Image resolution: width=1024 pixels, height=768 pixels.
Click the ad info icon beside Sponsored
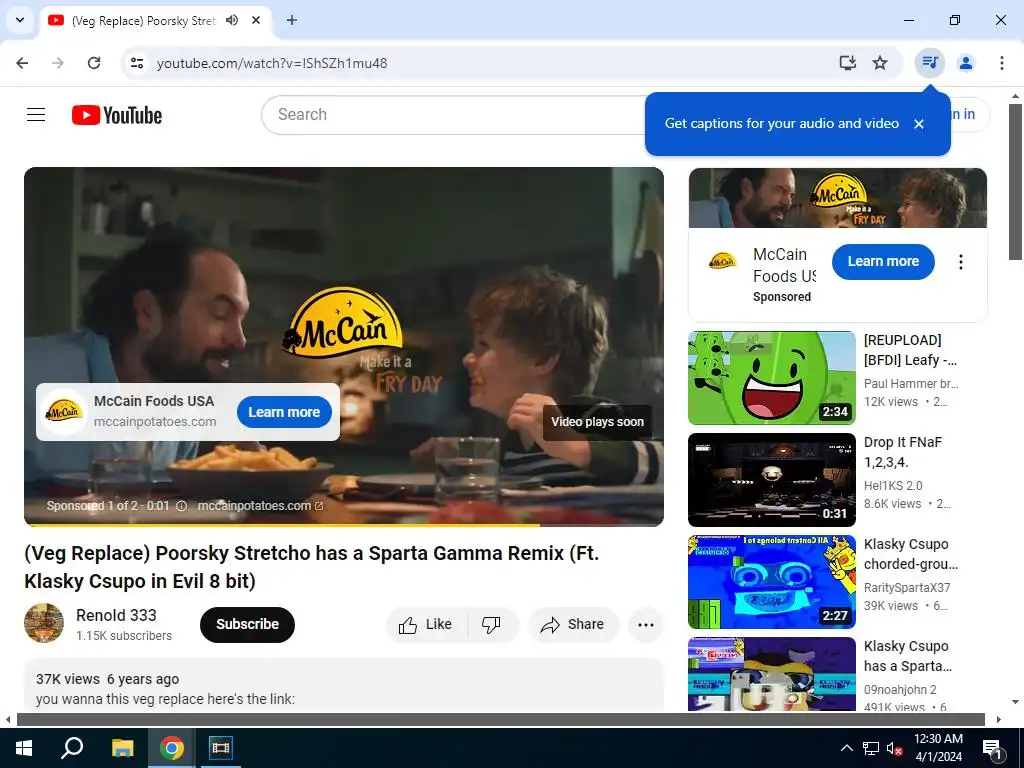coord(182,506)
